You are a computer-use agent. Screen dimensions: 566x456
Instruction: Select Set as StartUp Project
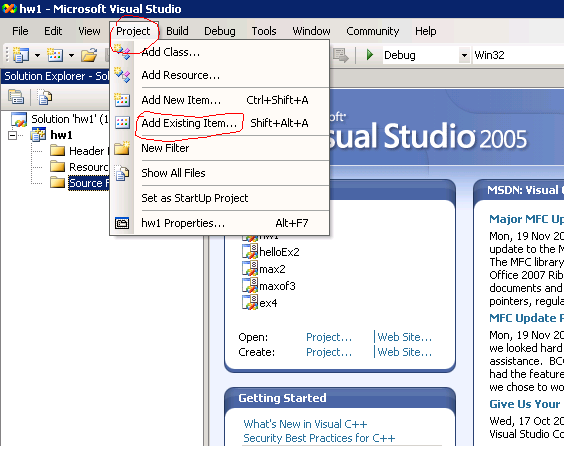pos(195,198)
